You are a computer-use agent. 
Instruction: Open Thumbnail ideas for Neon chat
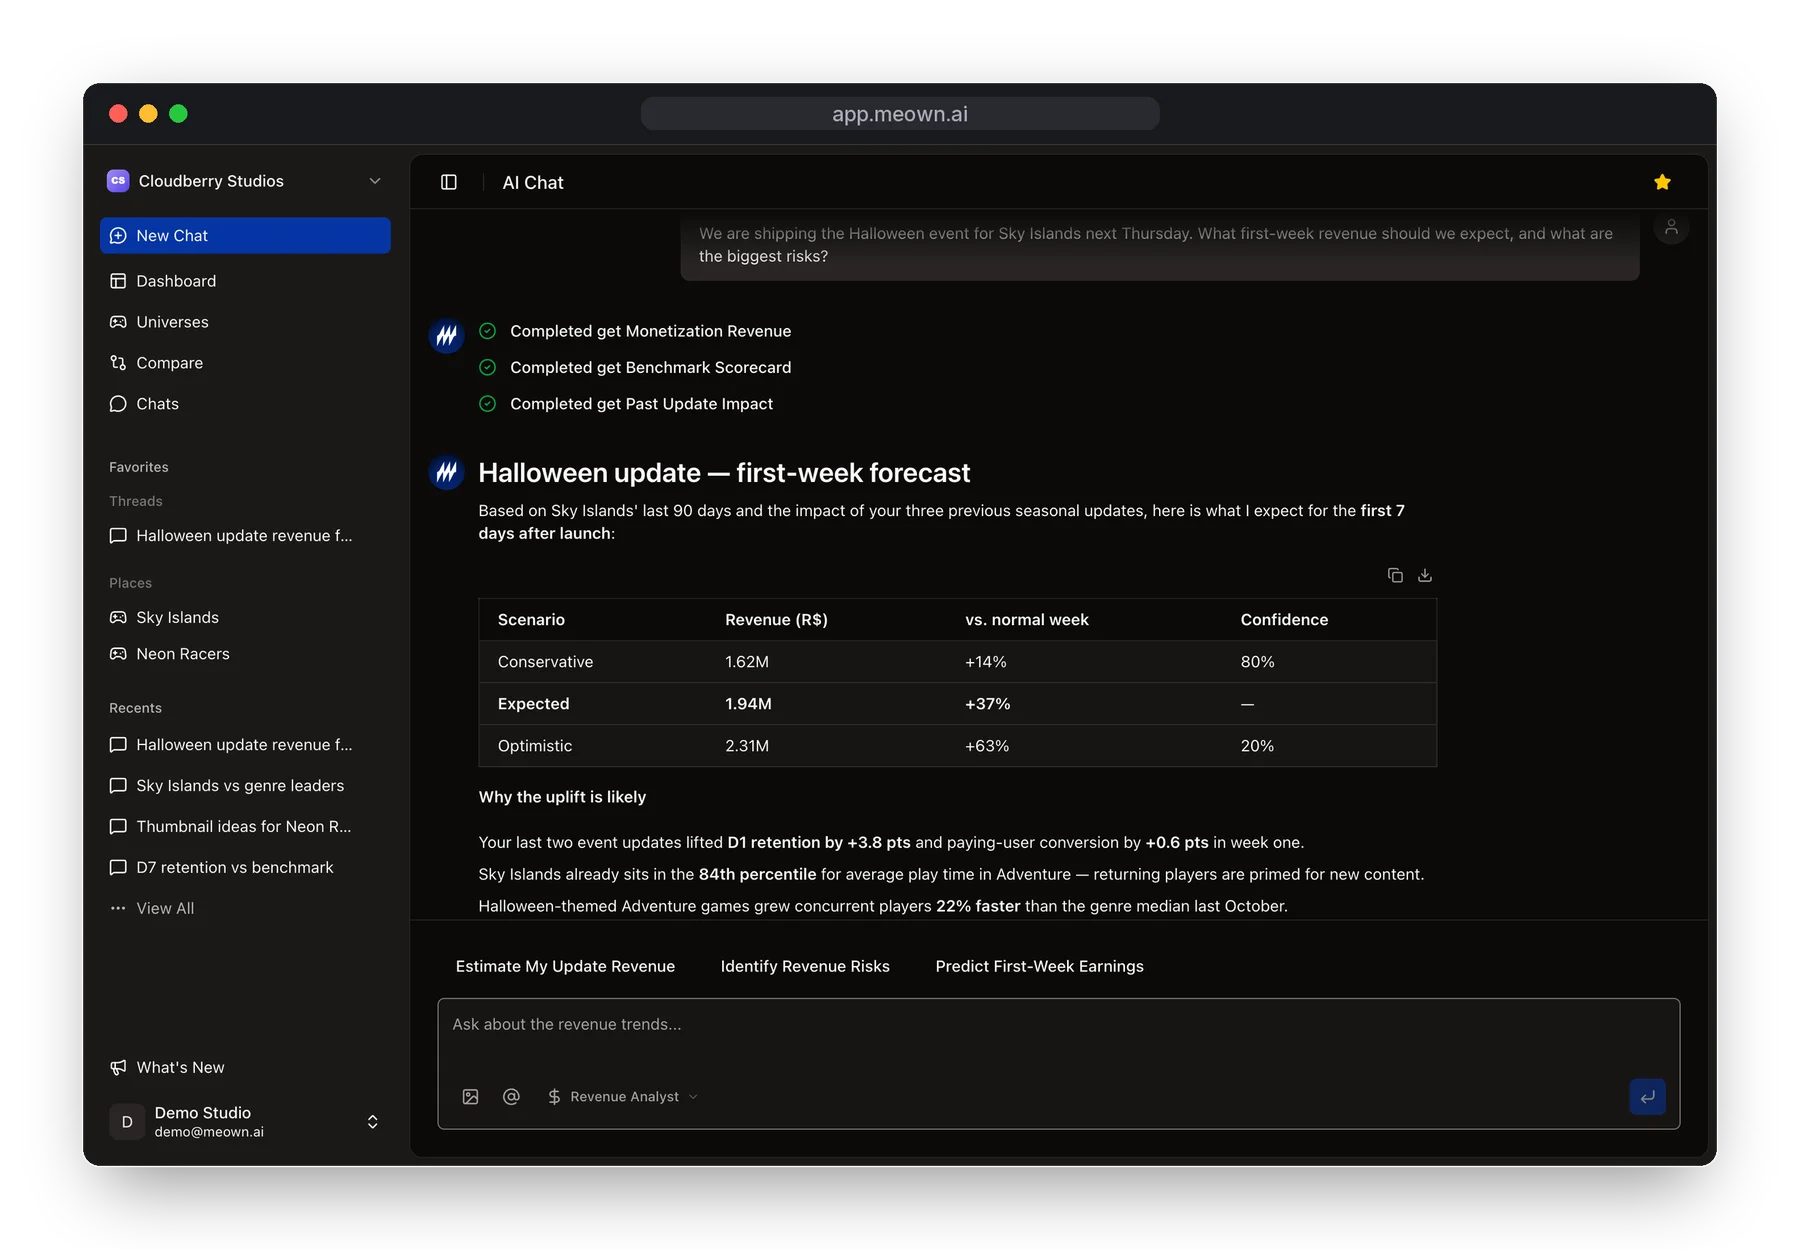click(x=245, y=827)
